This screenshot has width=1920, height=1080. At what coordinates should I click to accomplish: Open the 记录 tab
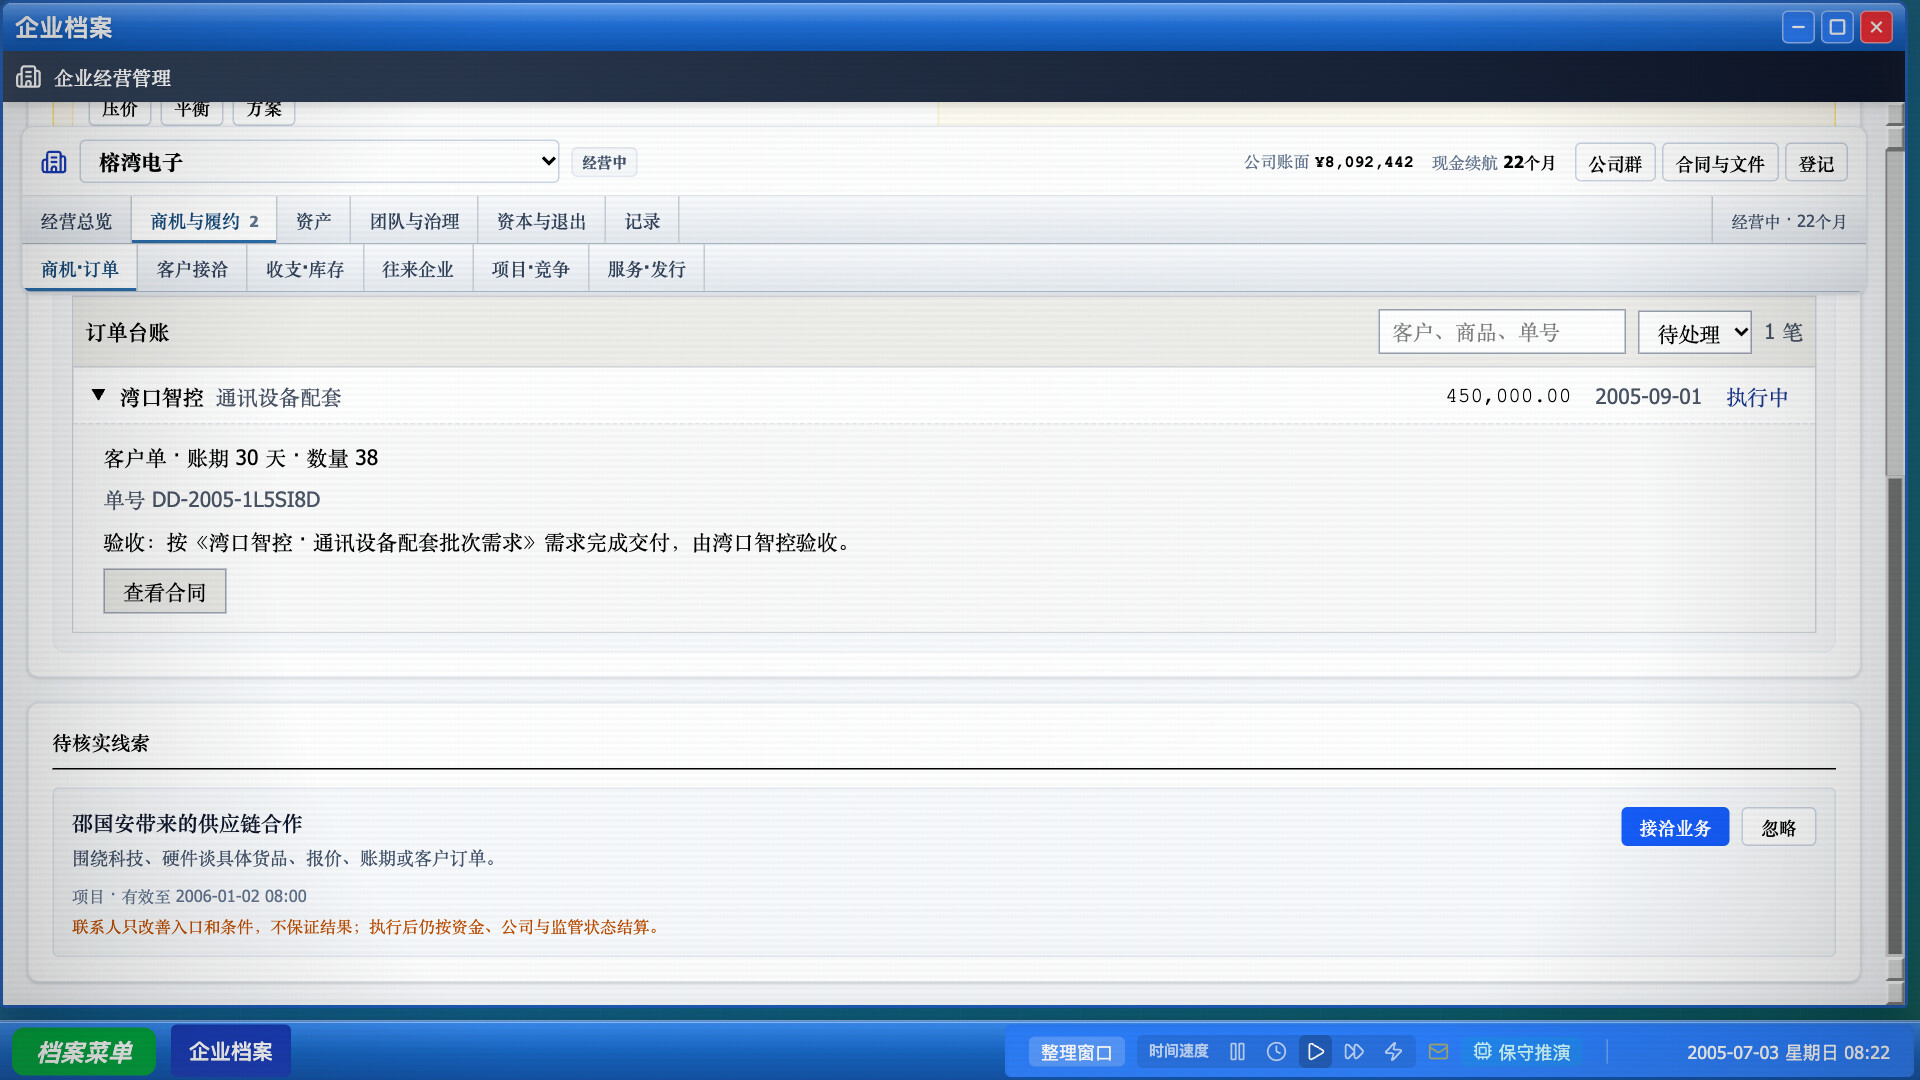pos(642,221)
